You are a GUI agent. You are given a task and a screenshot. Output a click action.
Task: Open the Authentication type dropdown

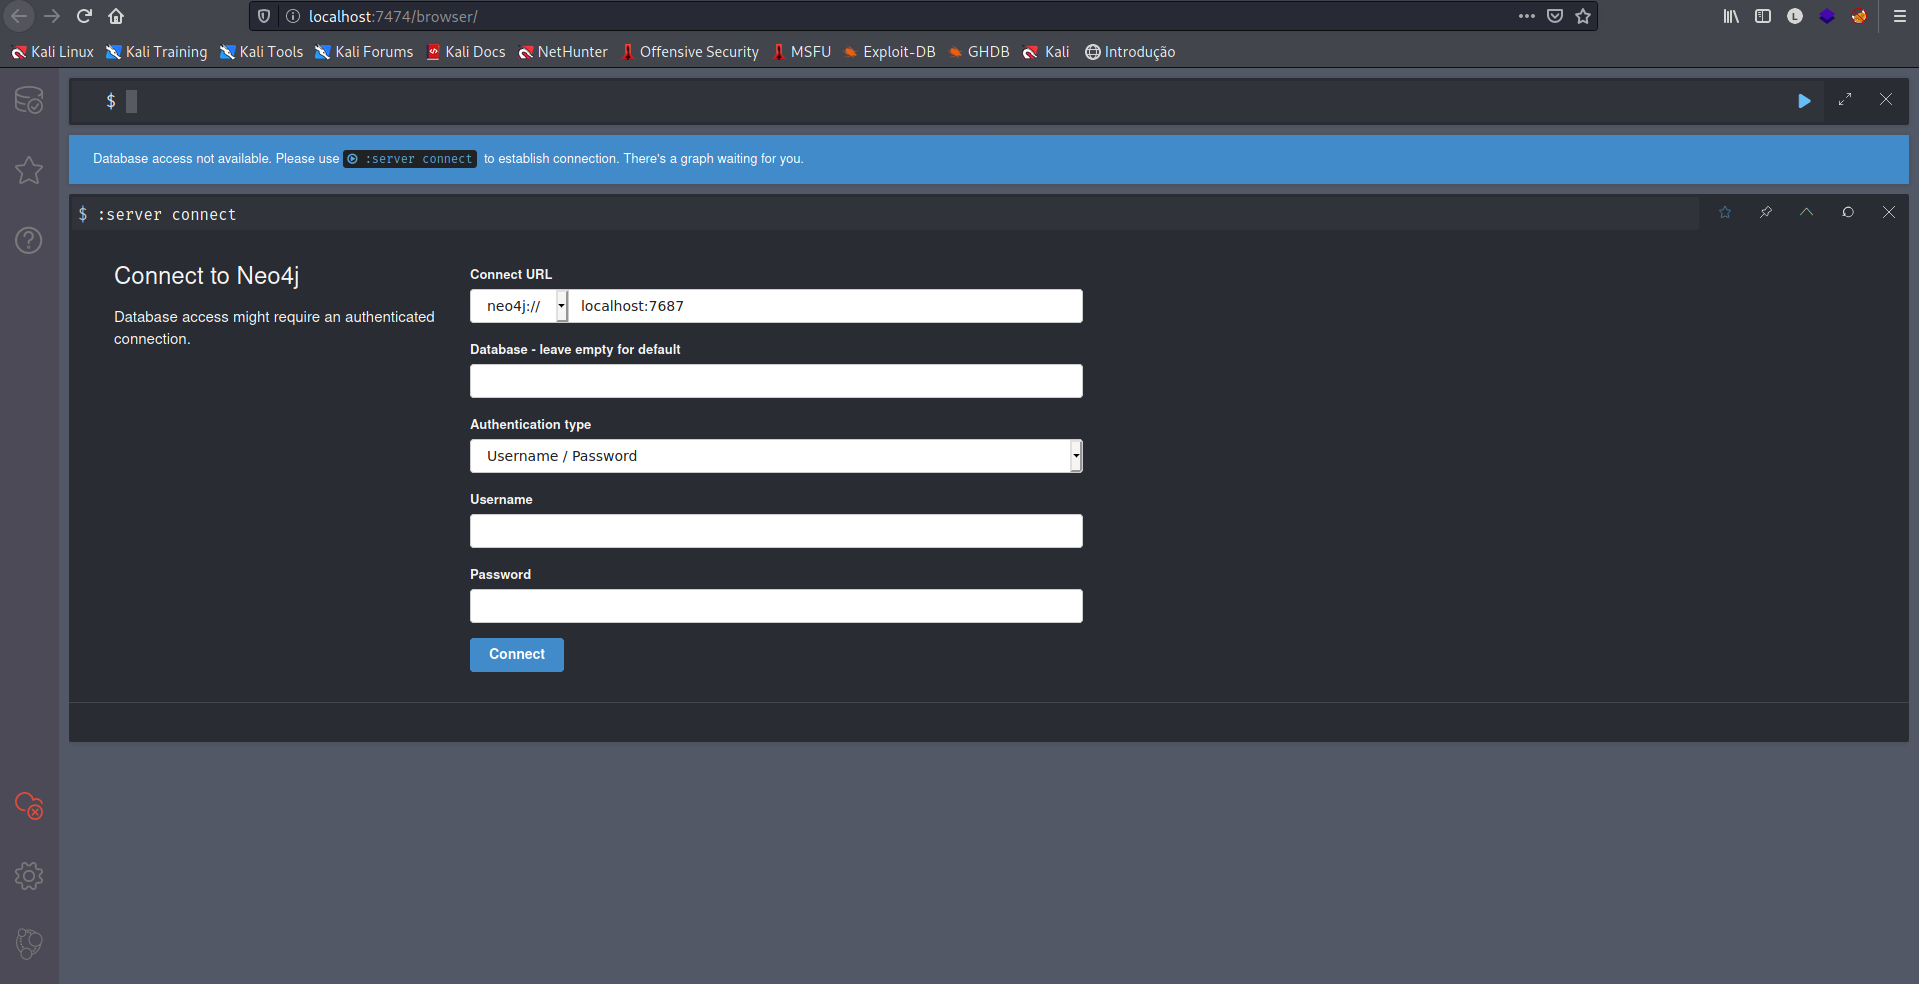[x=776, y=456]
